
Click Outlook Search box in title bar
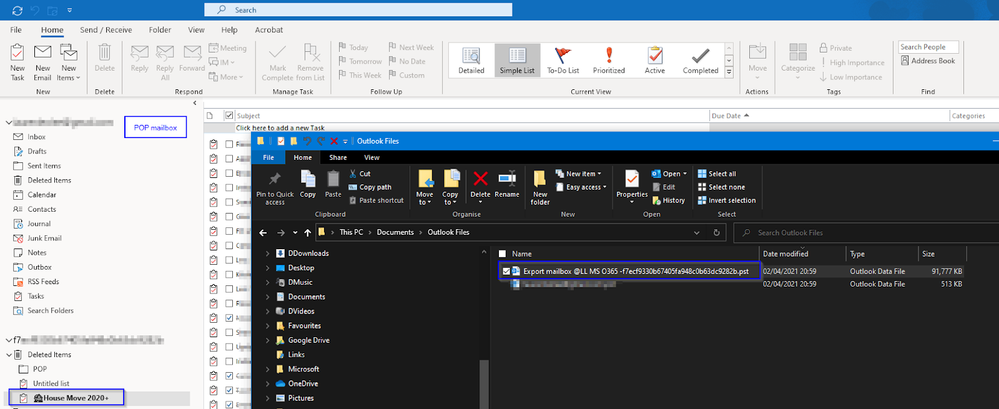(358, 10)
